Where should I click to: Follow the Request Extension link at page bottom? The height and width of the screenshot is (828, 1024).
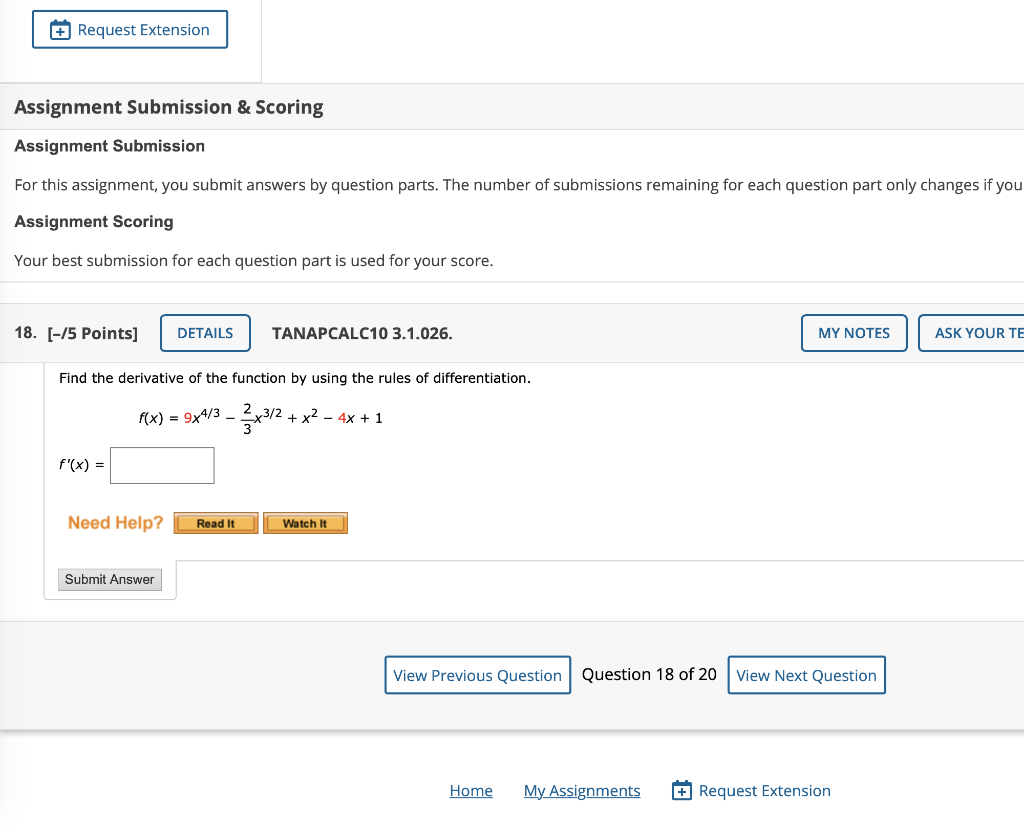tap(764, 790)
